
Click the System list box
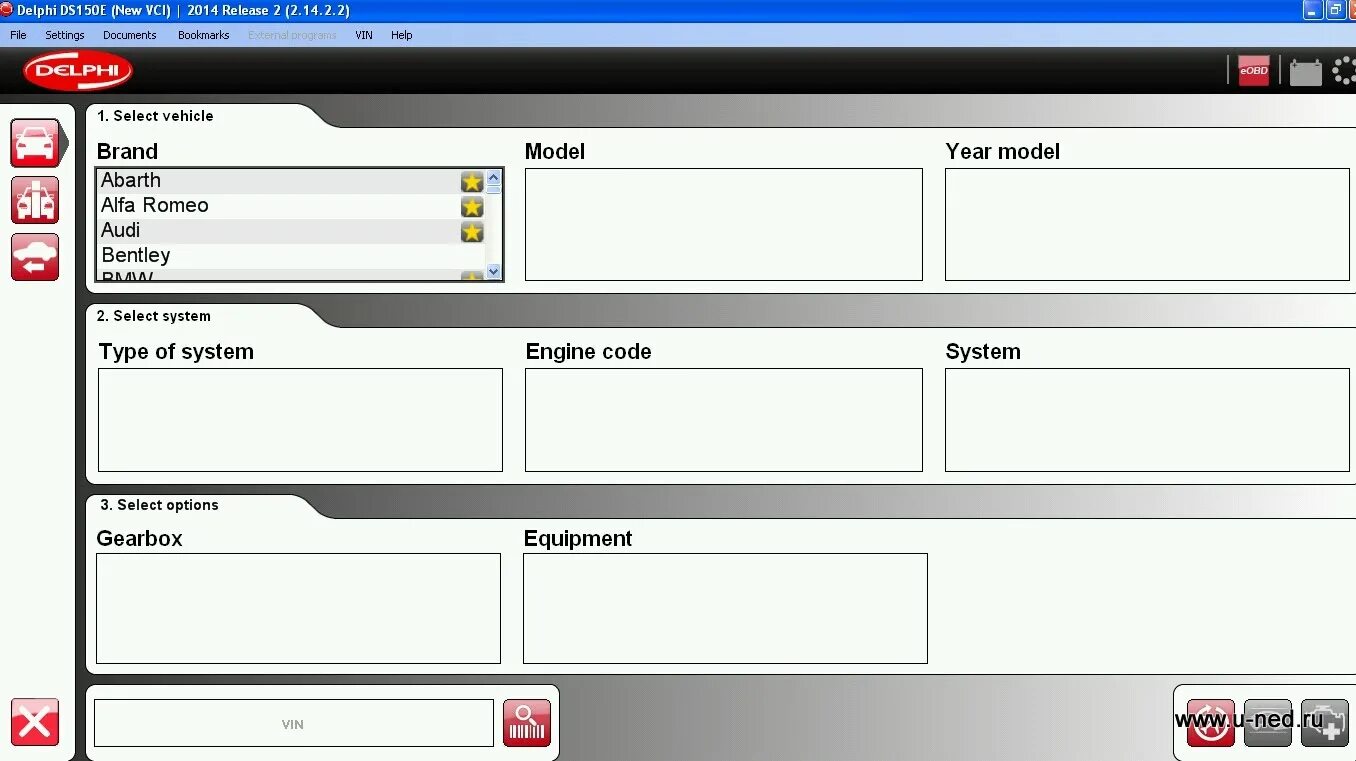pos(1147,420)
